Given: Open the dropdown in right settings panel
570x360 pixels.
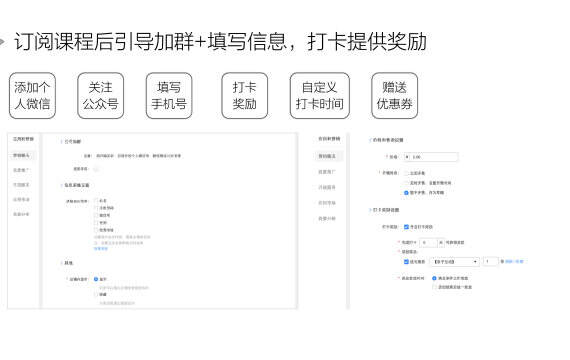Looking at the screenshot, I should [454, 261].
